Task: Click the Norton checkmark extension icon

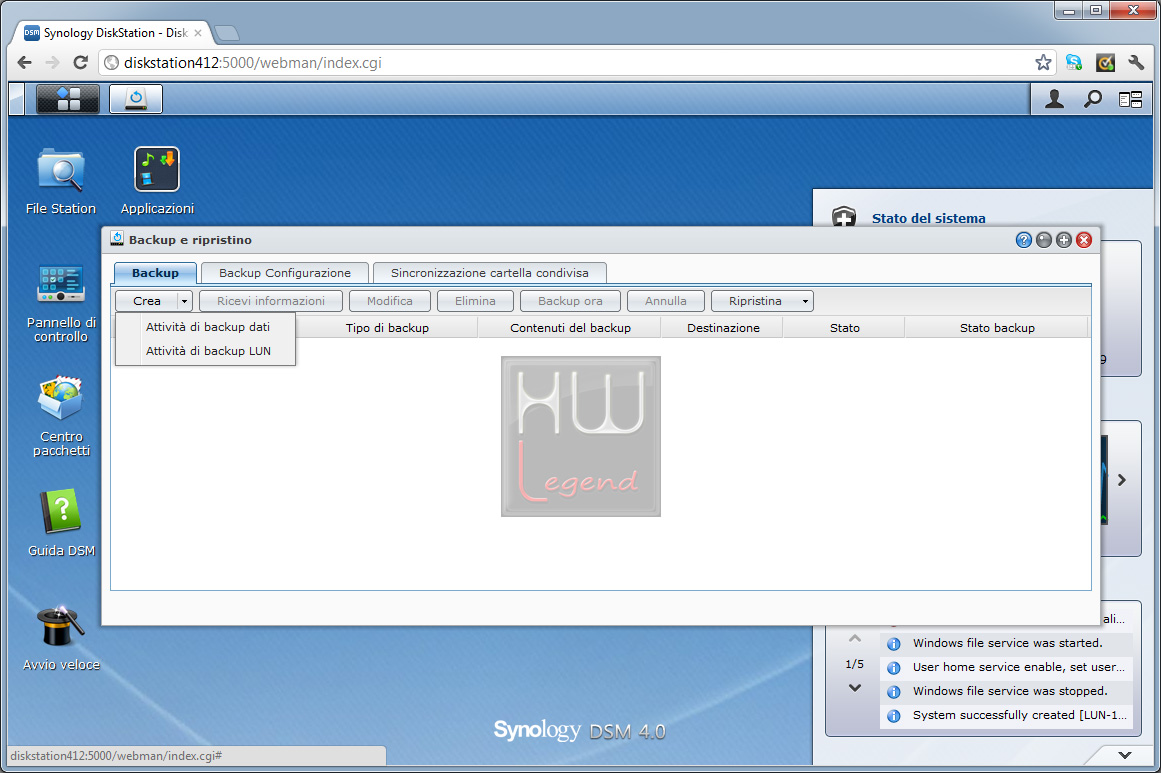Action: click(x=1105, y=62)
